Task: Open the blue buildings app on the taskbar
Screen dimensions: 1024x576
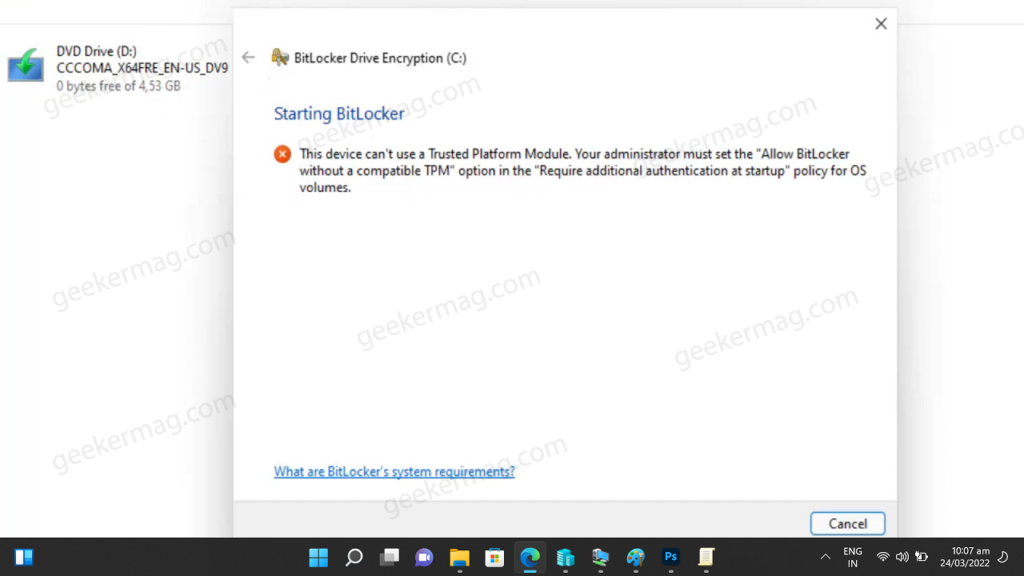Action: click(x=566, y=557)
